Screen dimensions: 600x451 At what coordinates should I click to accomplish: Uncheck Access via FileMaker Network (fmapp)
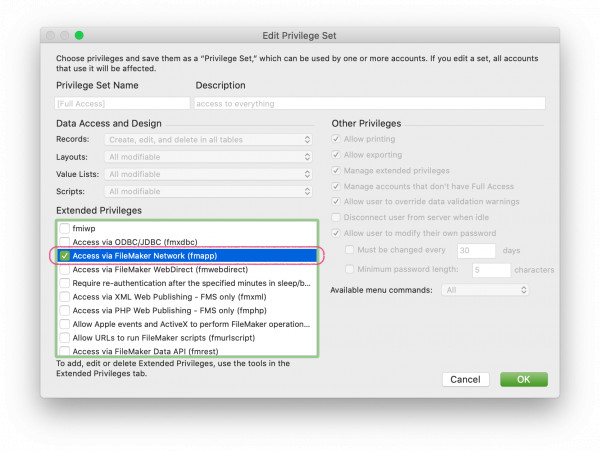(65, 256)
